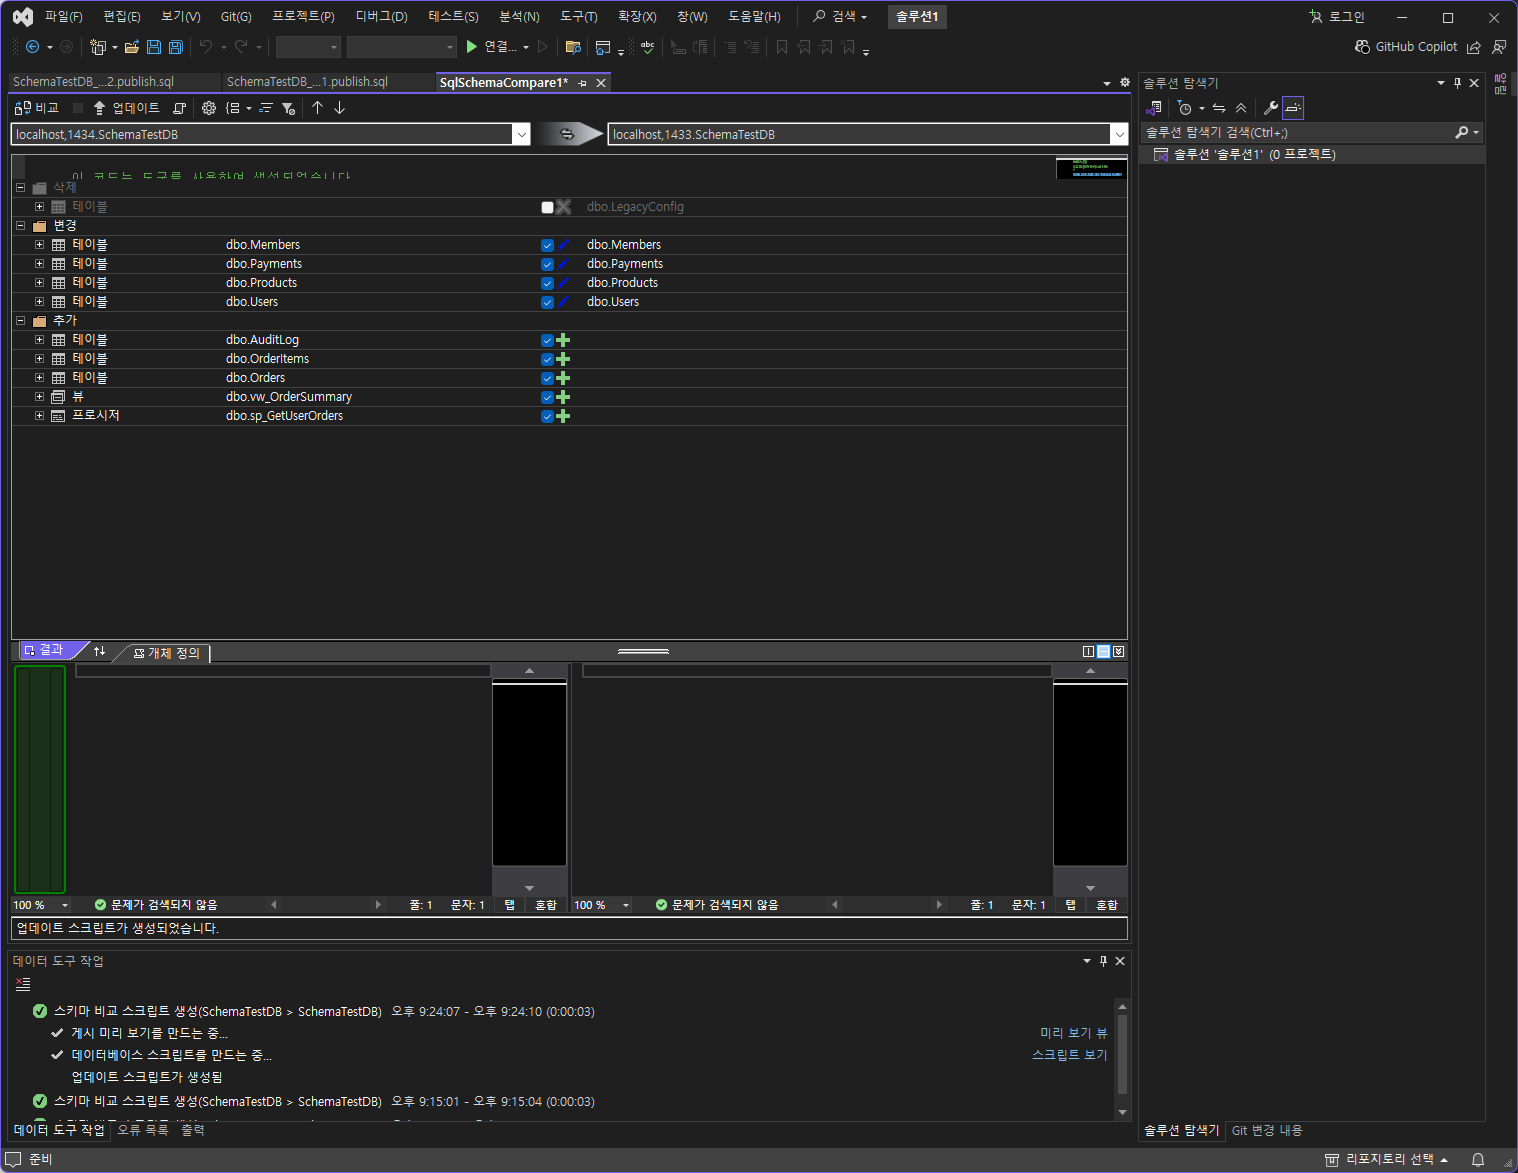Open the 미리 보기 뷰 link

tap(1073, 1033)
